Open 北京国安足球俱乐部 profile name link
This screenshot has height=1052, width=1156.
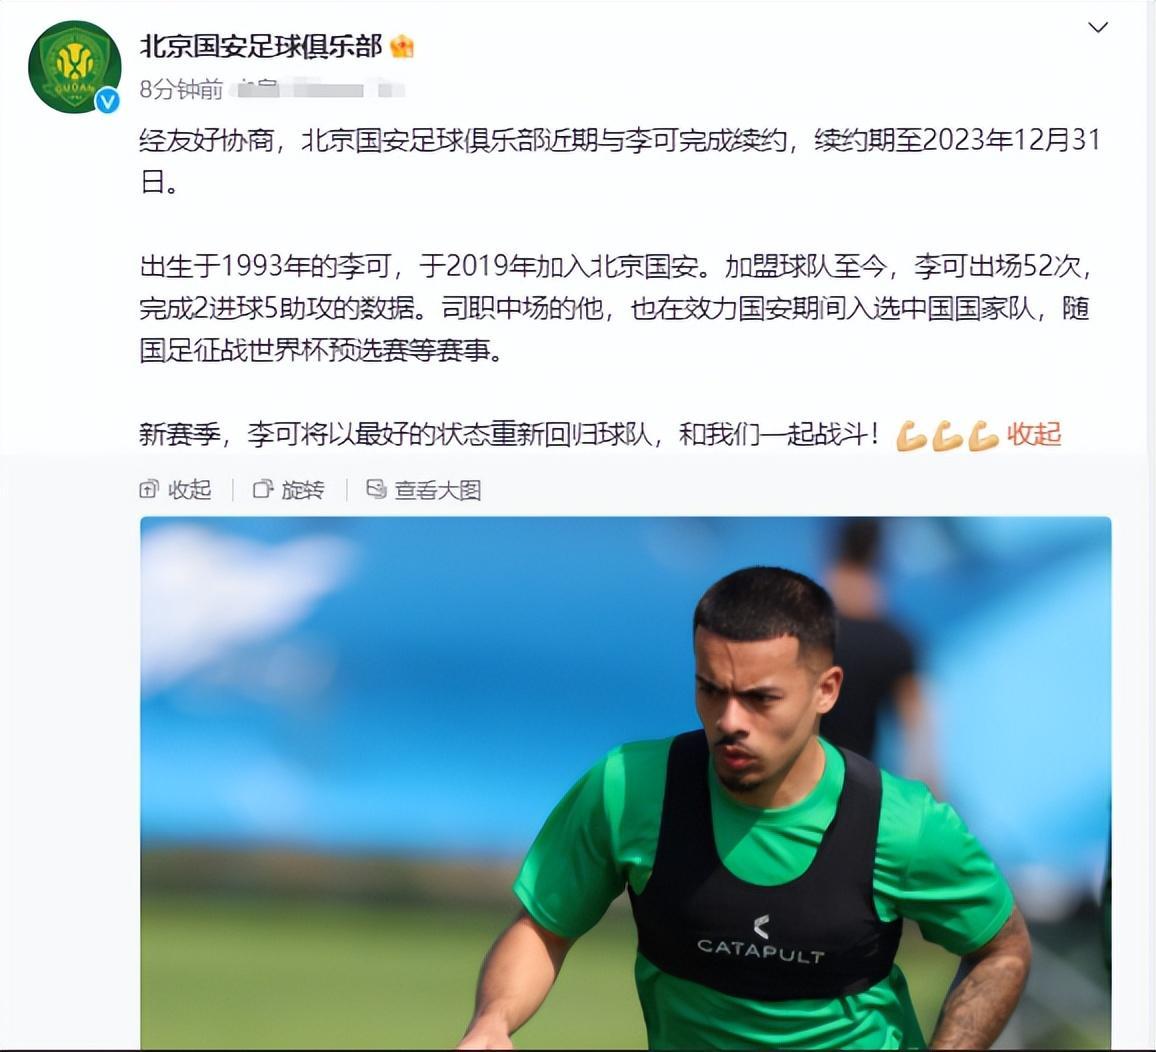pos(261,46)
